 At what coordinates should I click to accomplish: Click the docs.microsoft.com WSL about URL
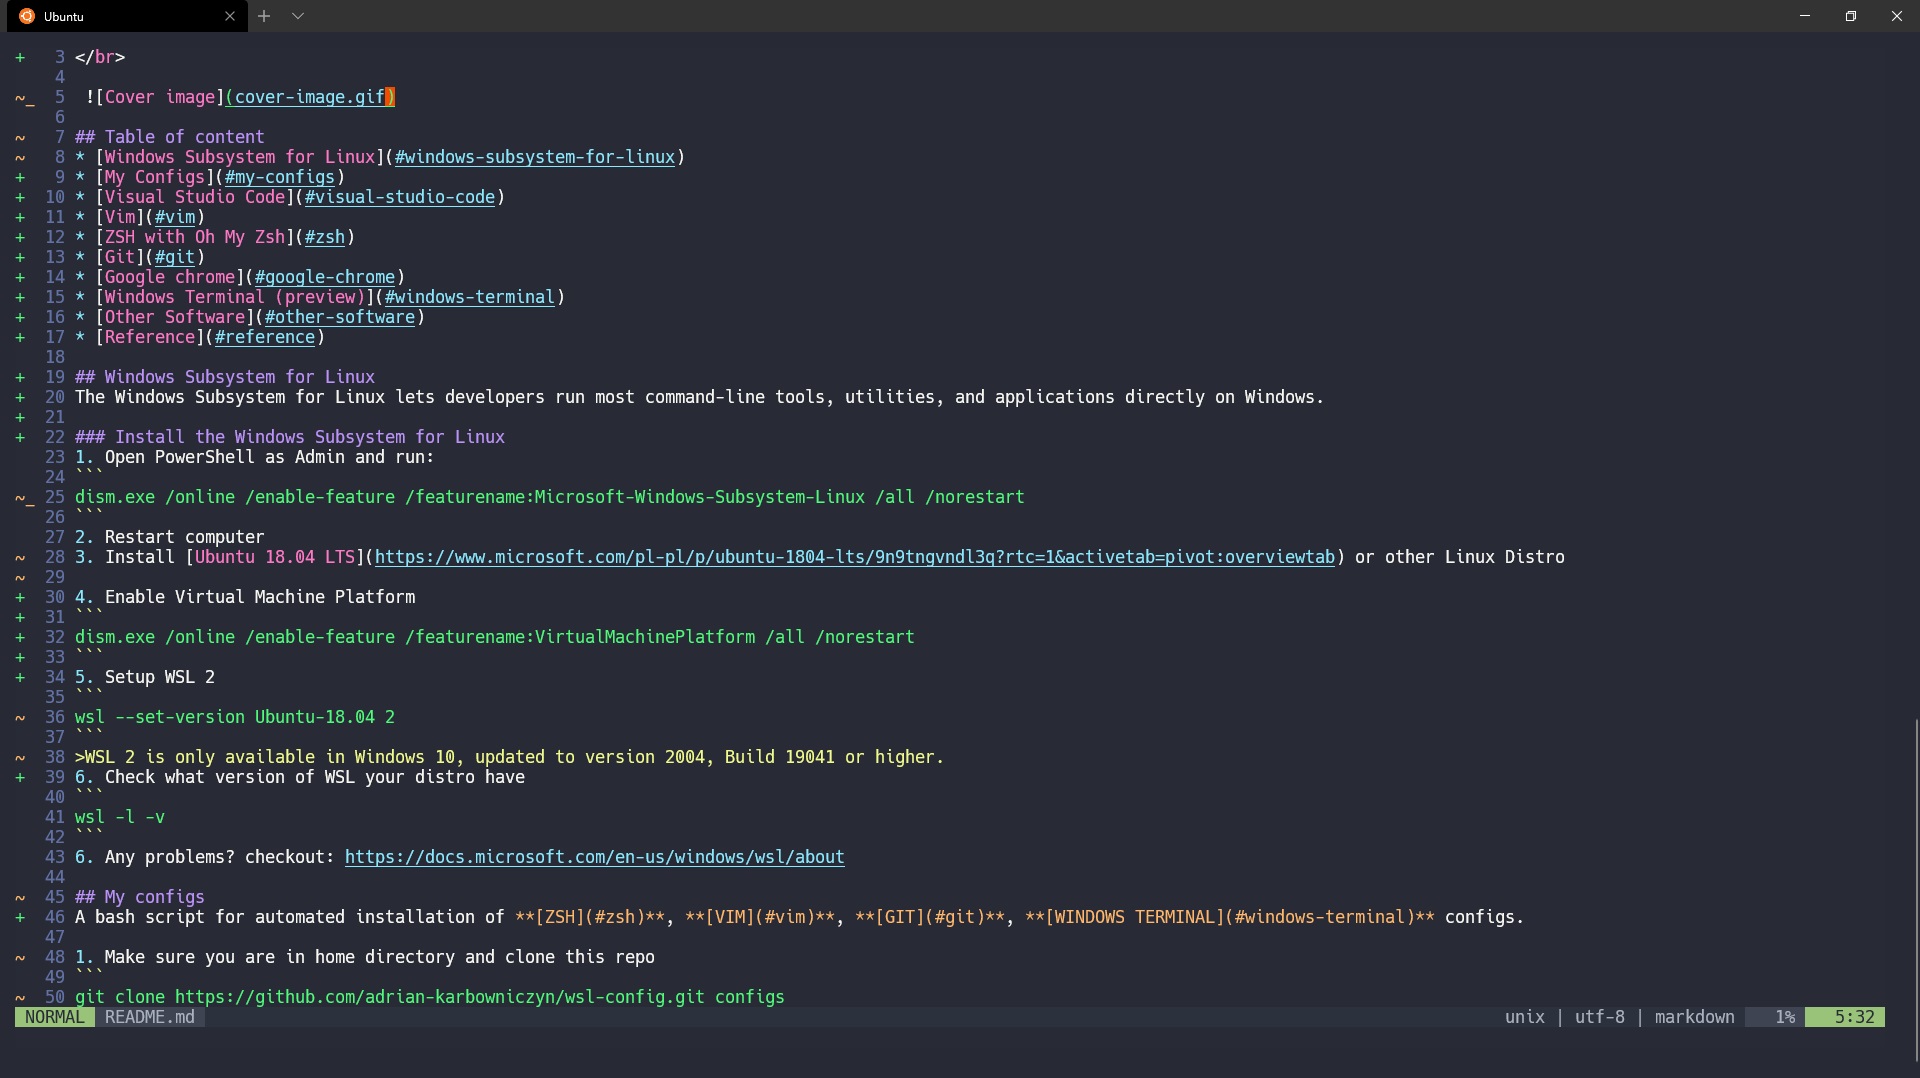(x=595, y=857)
